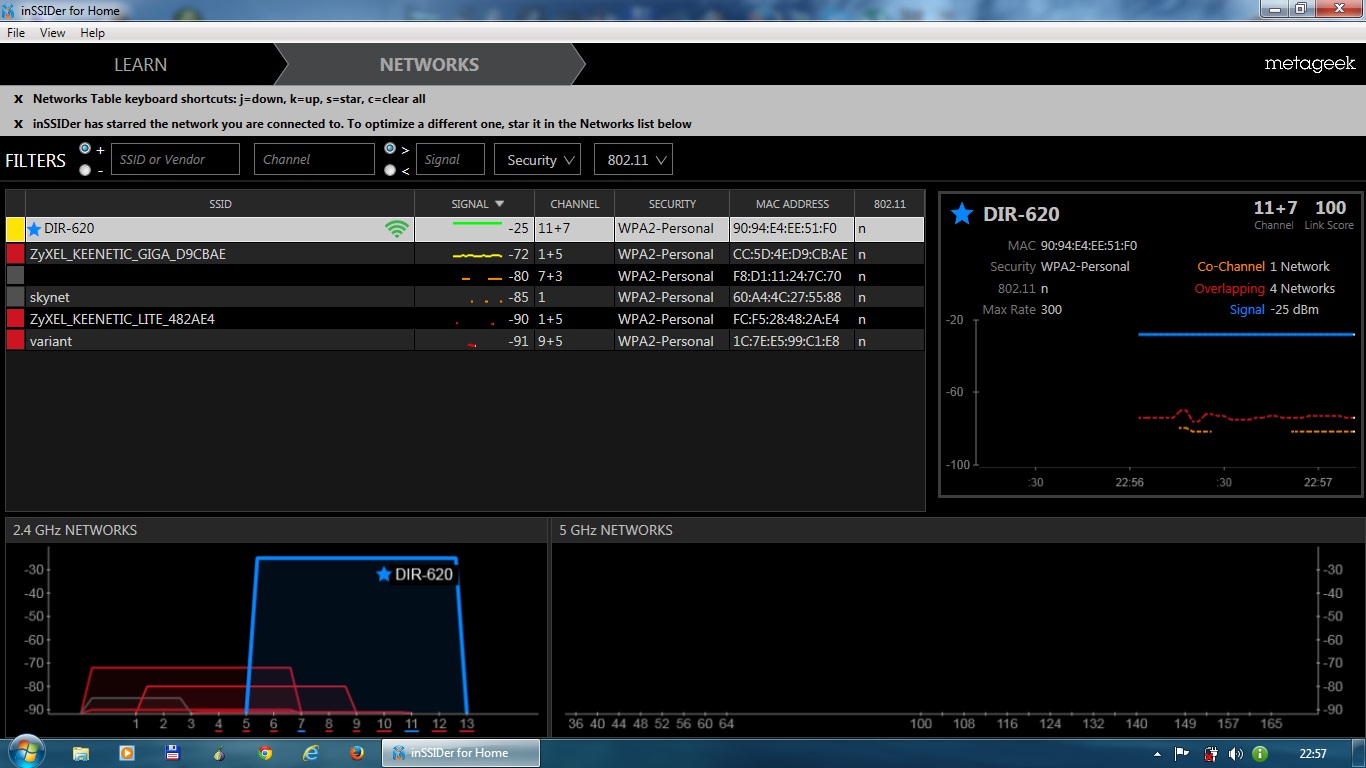Click the yellow color swatch on DIR-620 row
The image size is (1366, 768).
tap(15, 229)
